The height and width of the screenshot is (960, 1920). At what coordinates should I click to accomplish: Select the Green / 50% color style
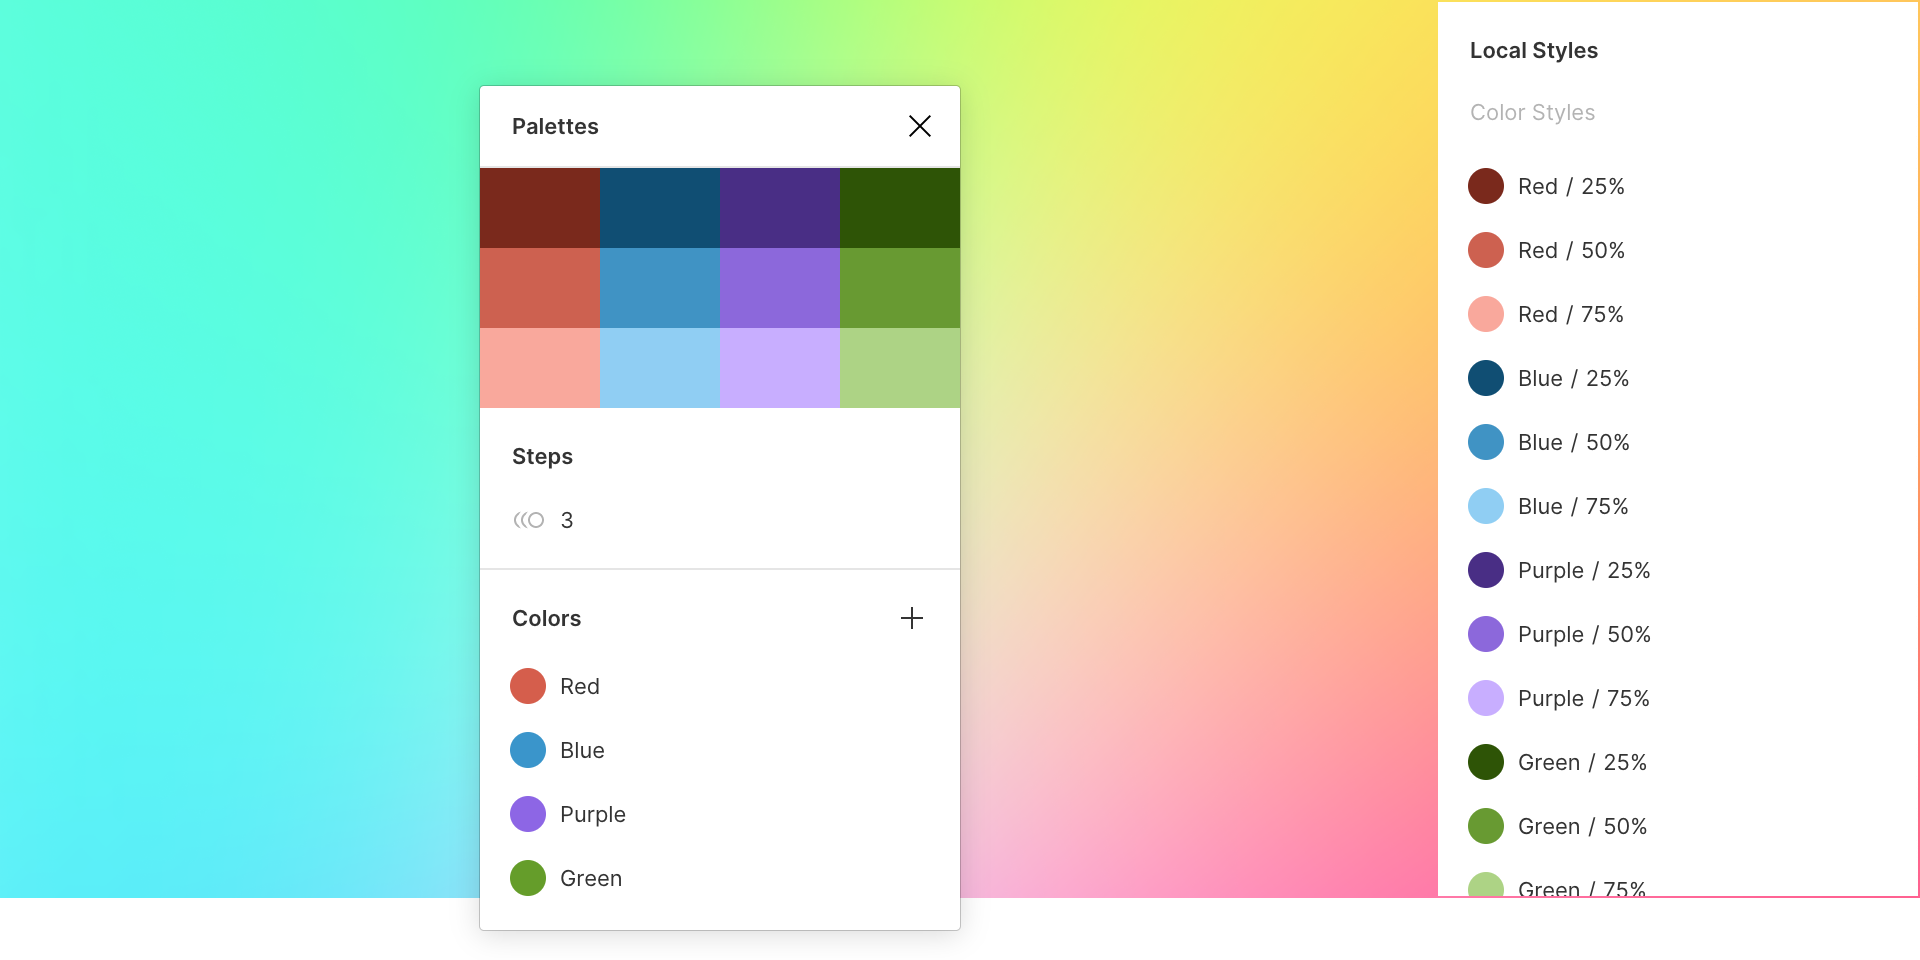[x=1581, y=826]
